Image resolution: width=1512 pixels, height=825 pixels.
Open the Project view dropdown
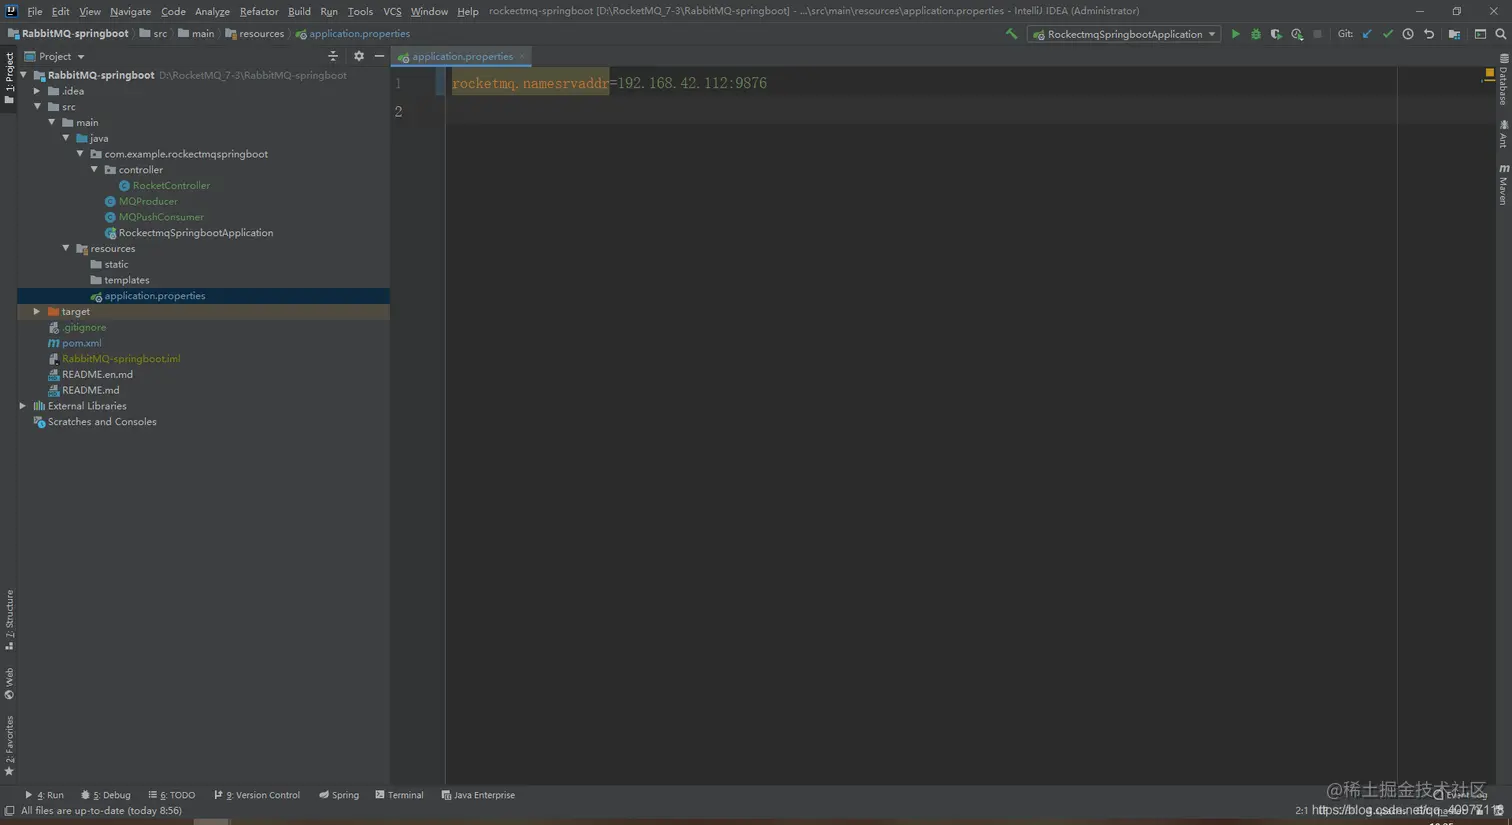click(x=55, y=56)
